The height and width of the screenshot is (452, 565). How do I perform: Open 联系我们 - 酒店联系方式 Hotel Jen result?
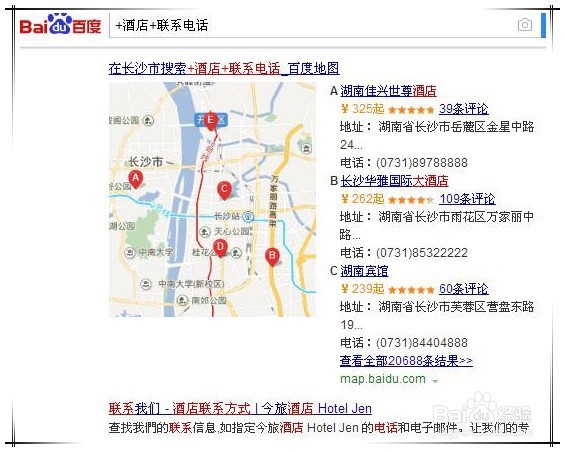[x=240, y=409]
